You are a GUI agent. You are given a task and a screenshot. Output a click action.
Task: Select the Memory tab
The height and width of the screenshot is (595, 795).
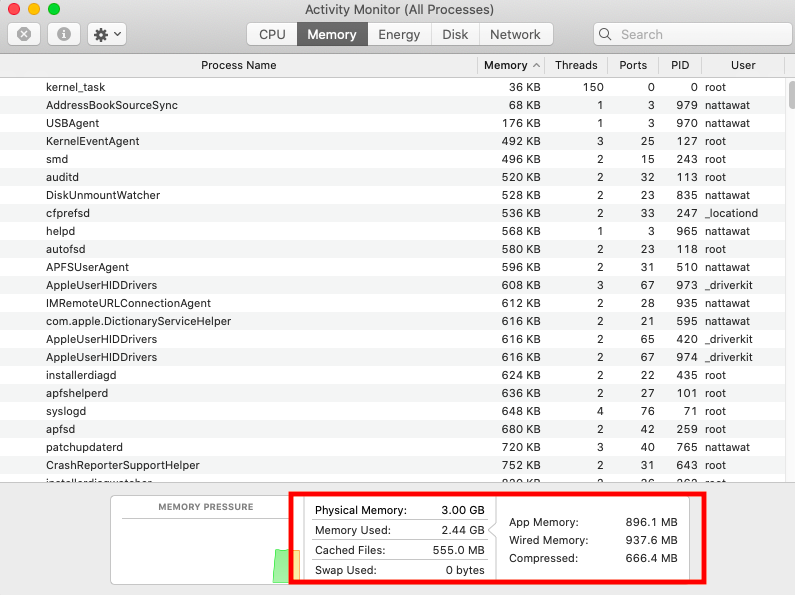coord(332,34)
